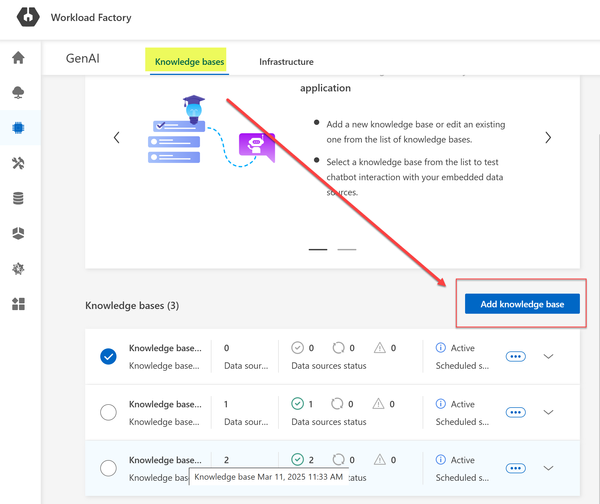Select the knowledge base with 1 data source
The image size is (600, 504).
pos(108,413)
